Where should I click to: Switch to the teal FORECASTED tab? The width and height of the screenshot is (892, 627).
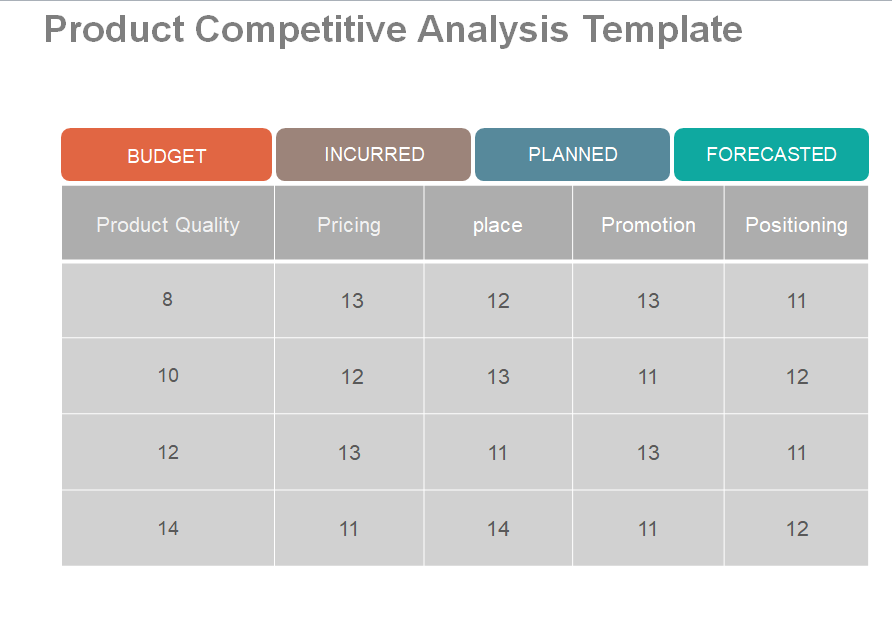(771, 154)
